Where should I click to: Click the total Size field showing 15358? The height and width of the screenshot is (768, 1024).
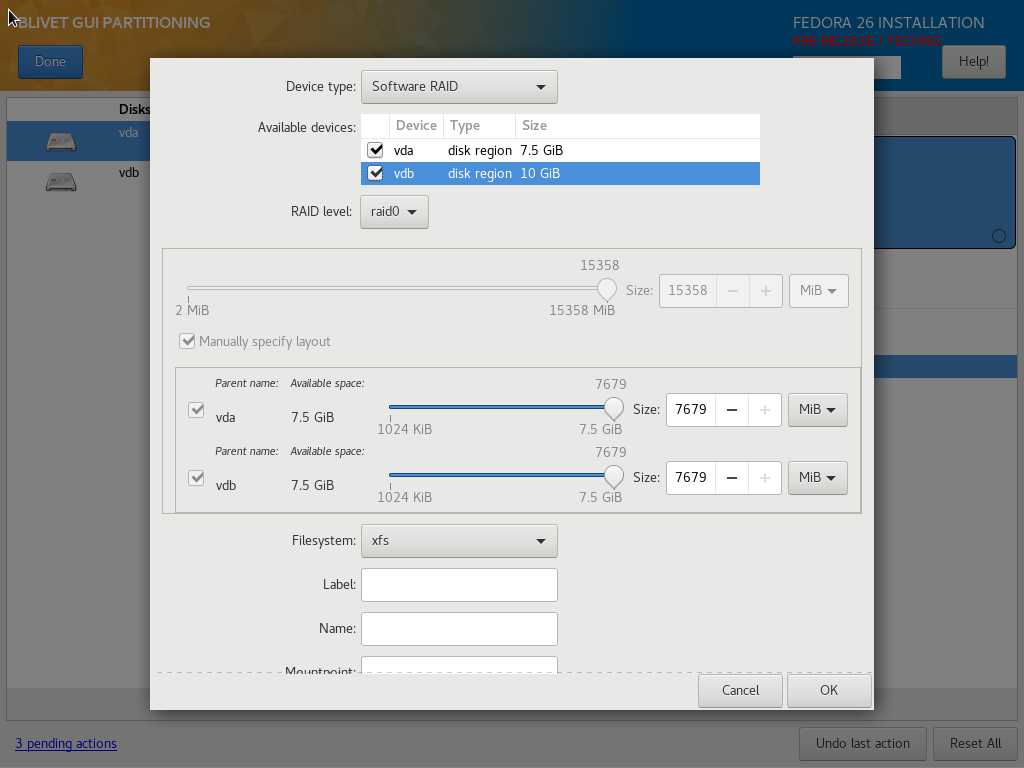[x=688, y=291]
